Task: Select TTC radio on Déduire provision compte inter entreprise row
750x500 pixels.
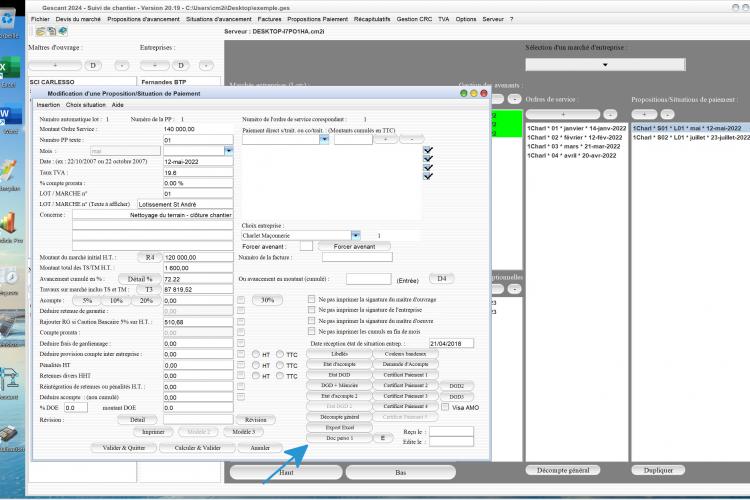Action: coord(280,355)
